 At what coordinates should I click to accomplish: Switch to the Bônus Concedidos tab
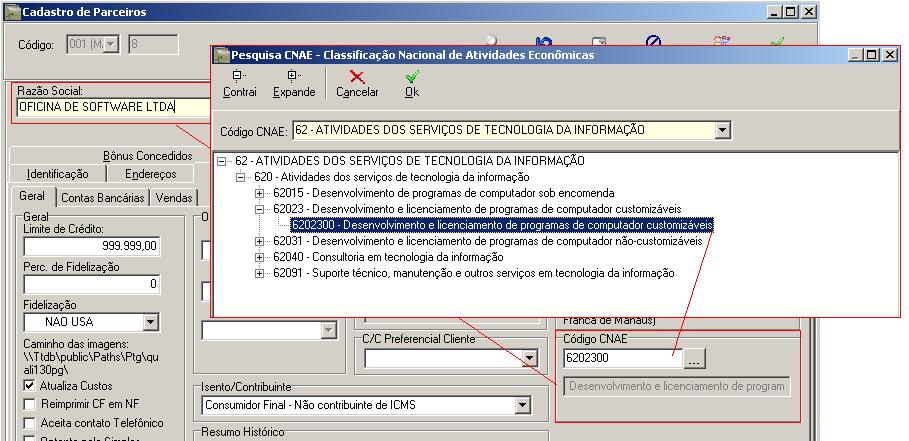tap(147, 156)
